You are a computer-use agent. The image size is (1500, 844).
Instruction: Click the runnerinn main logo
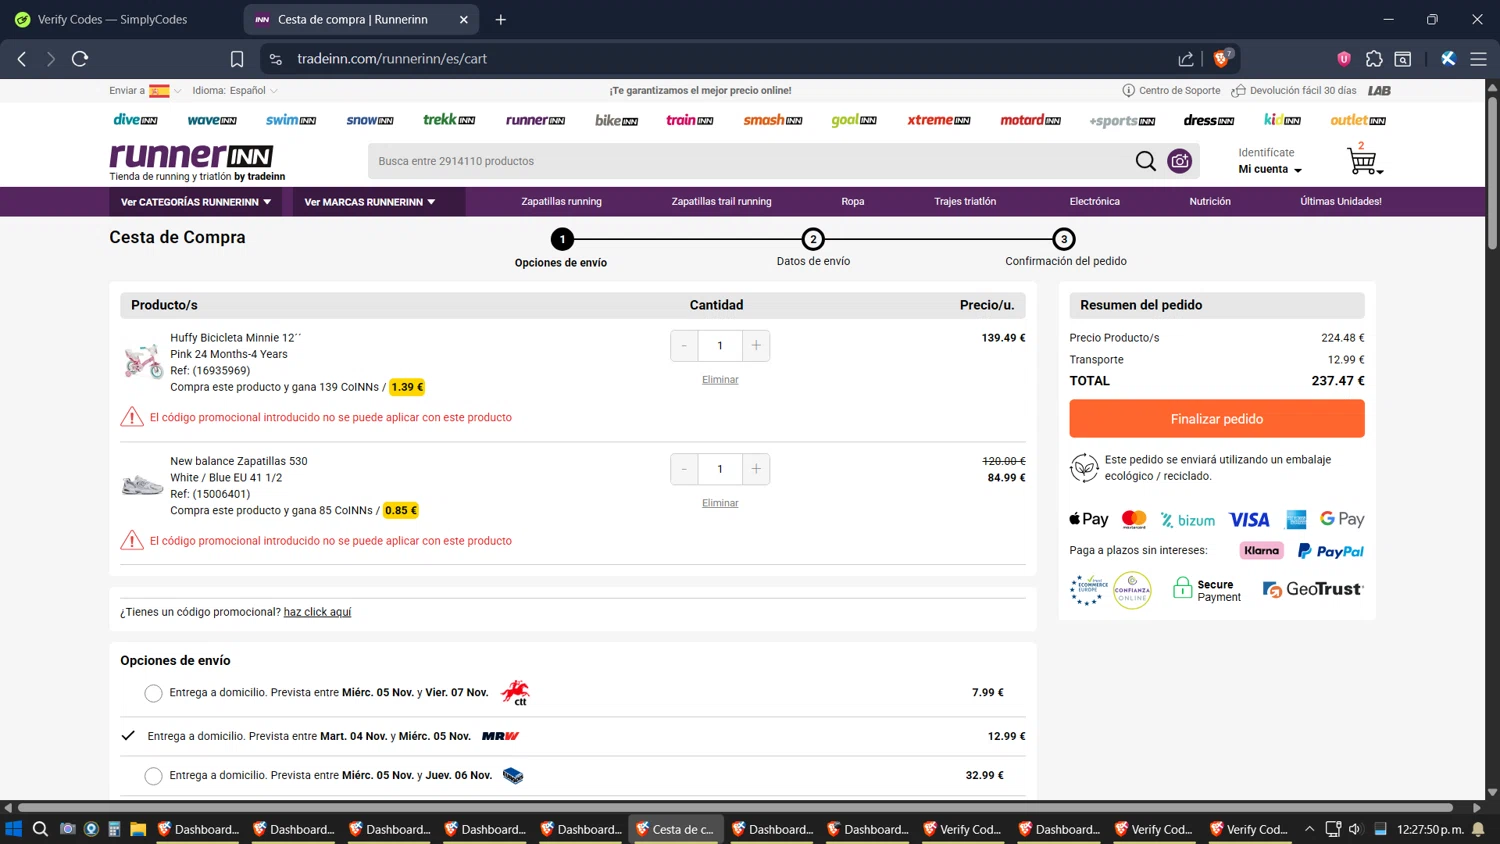pyautogui.click(x=191, y=156)
